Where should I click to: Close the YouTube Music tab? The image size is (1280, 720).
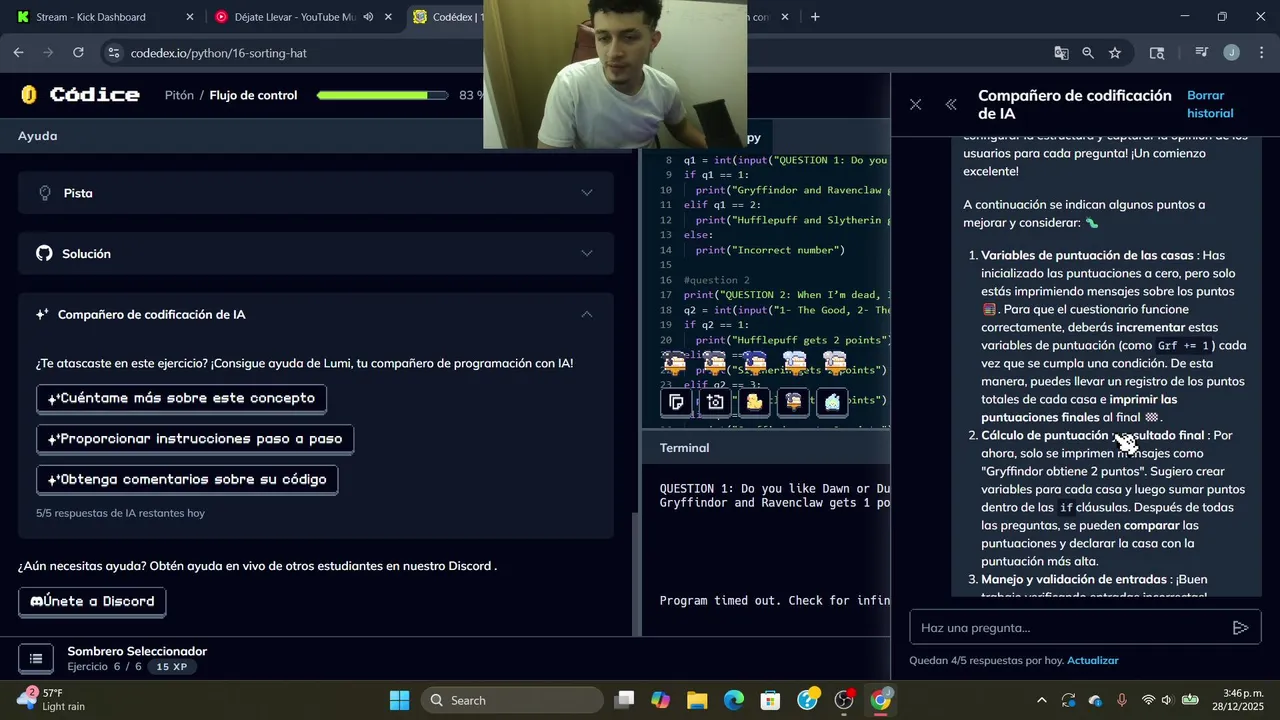point(388,17)
